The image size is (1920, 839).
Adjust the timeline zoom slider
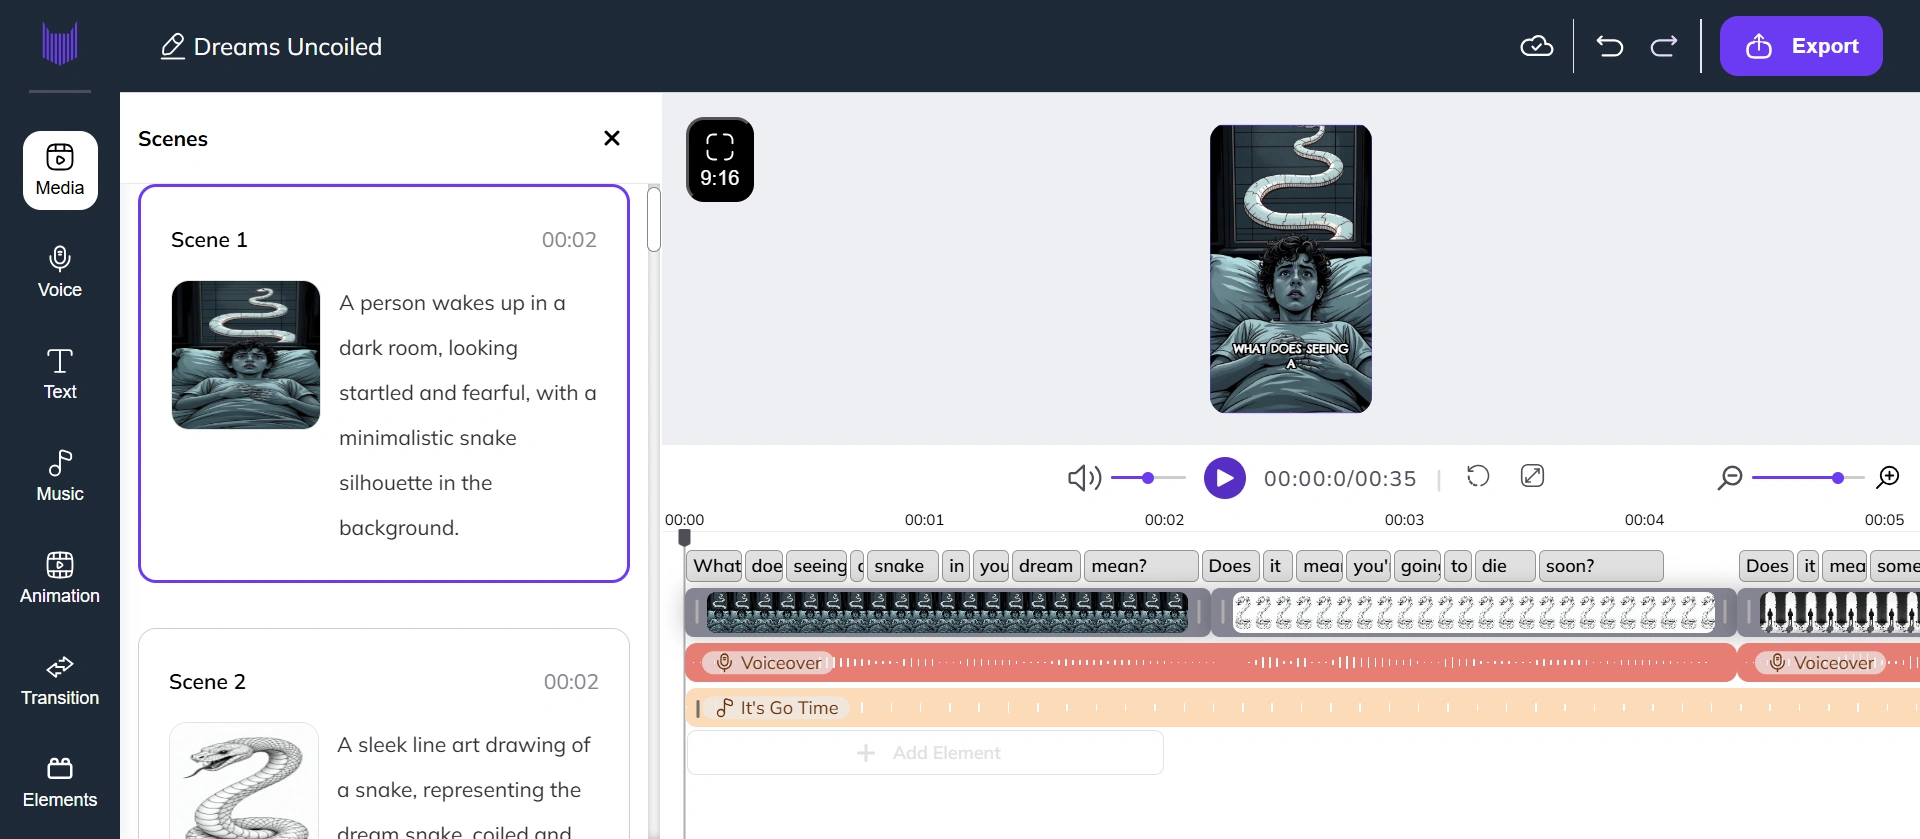pos(1808,478)
